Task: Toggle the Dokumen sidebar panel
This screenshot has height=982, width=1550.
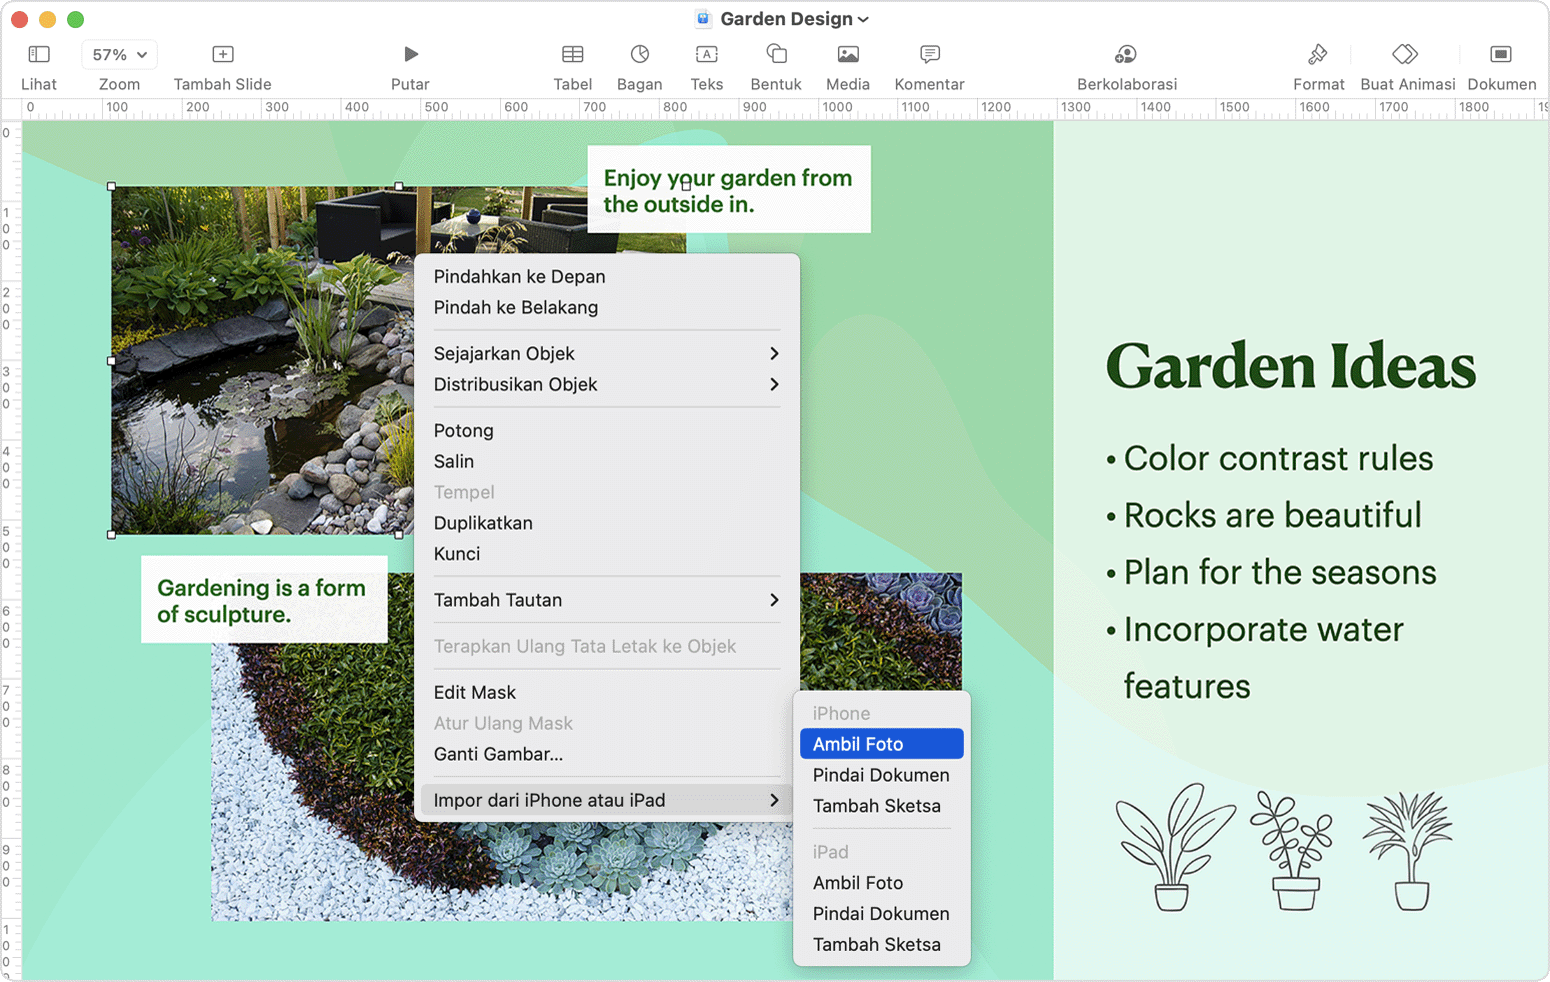Action: point(1500,55)
